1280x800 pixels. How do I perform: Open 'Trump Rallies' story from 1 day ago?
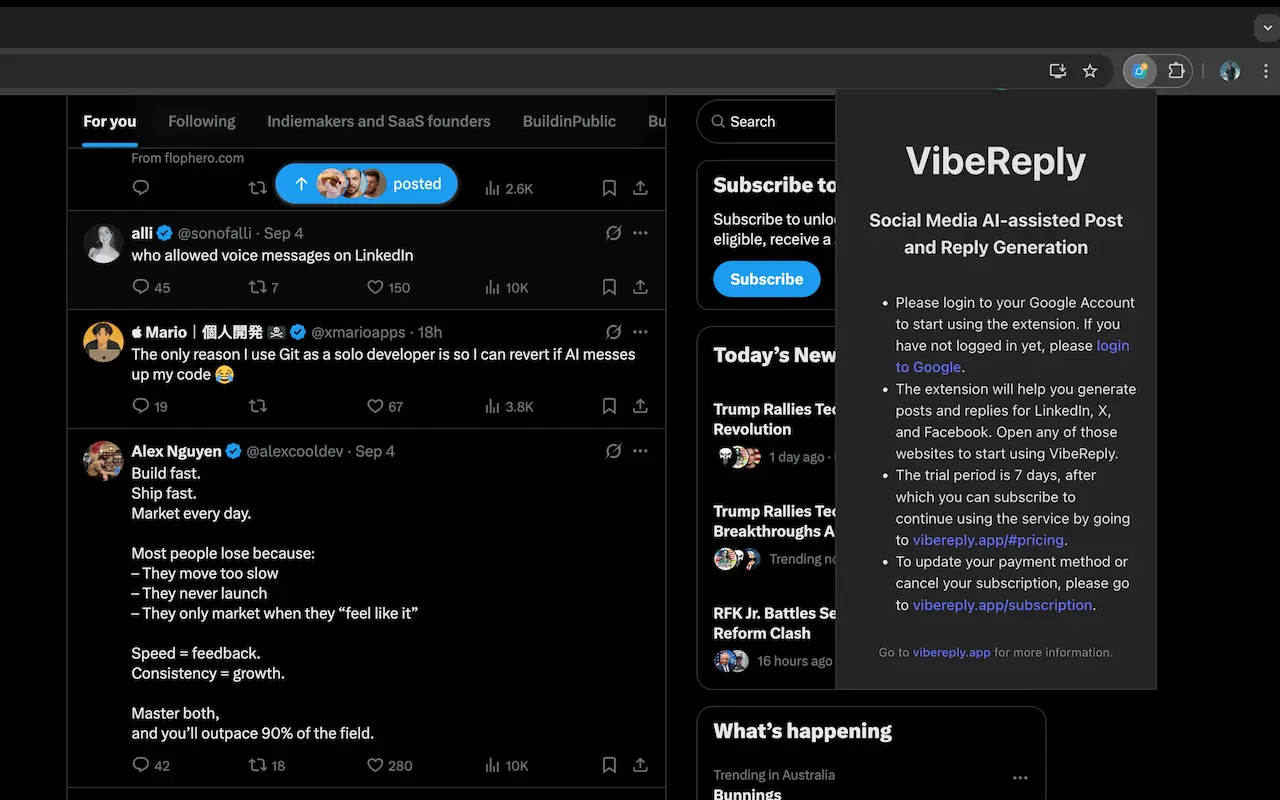775,419
